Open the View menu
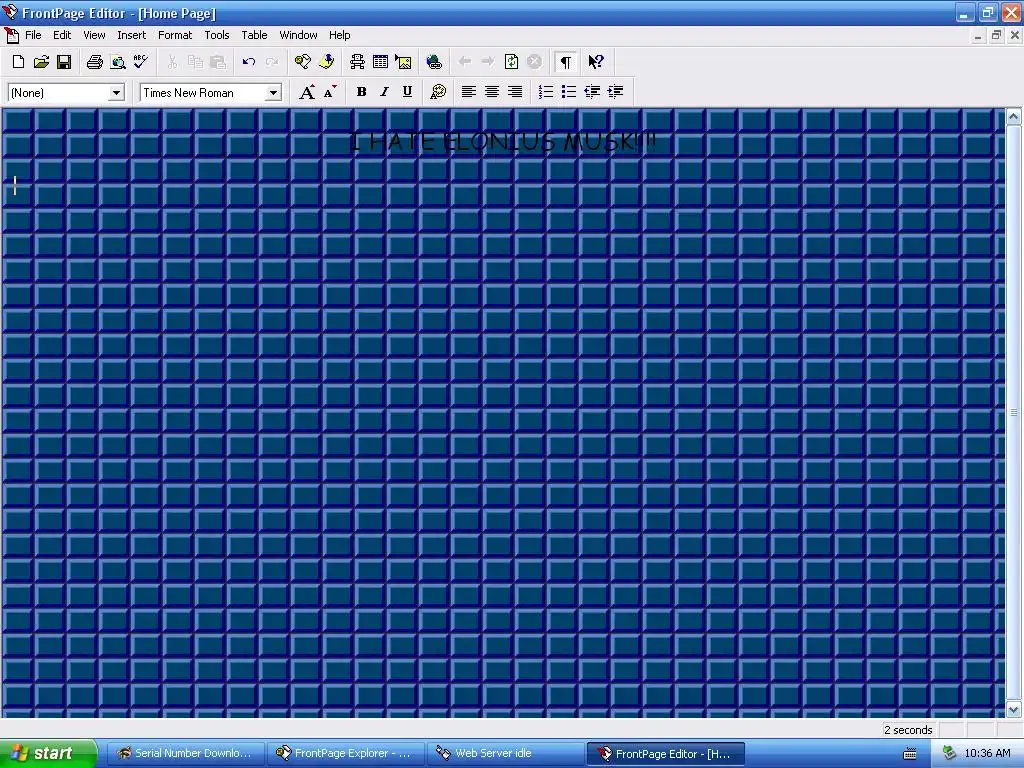The image size is (1024, 768). (94, 35)
